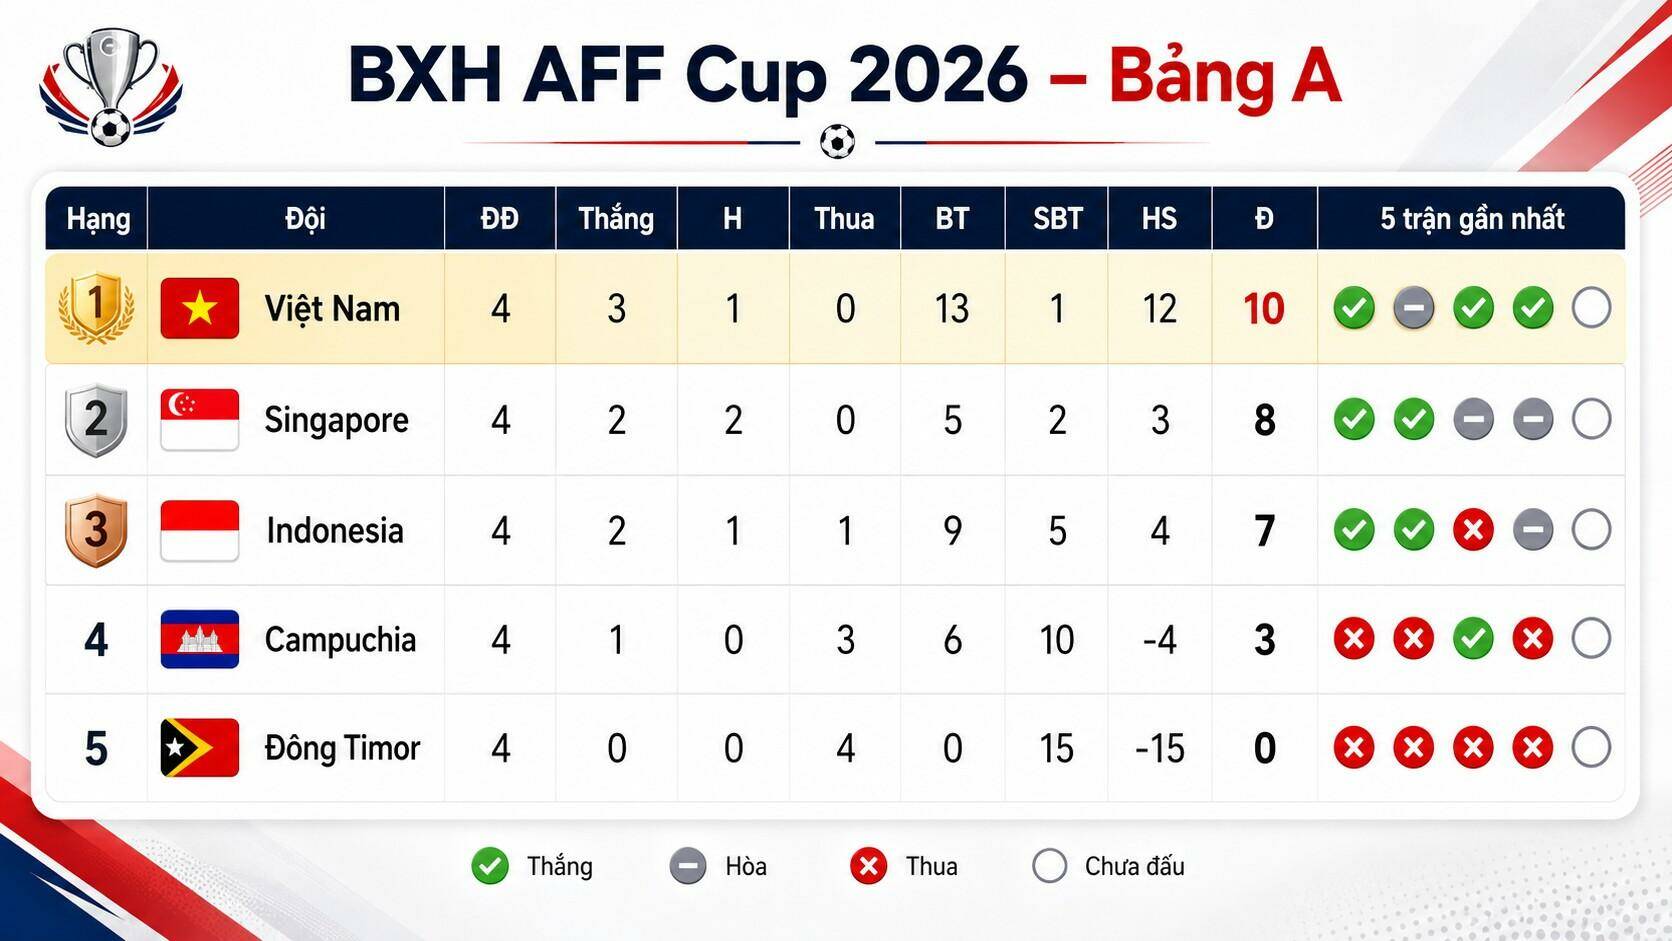The image size is (1672, 941).
Task: Click the Việt Nam flag icon
Action: [200, 308]
